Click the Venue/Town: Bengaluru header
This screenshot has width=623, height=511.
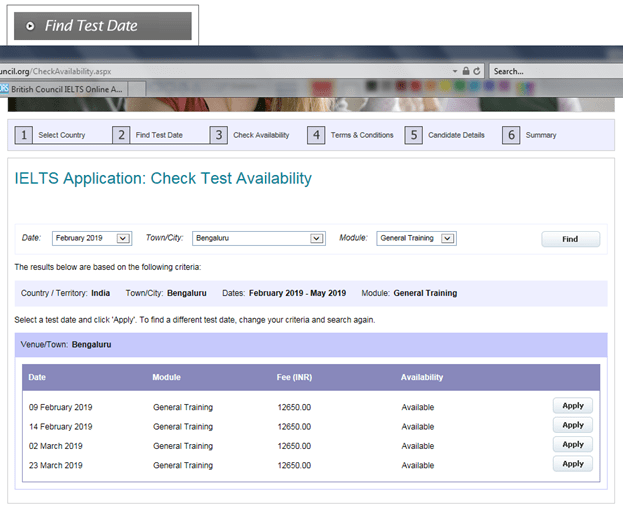[311, 345]
